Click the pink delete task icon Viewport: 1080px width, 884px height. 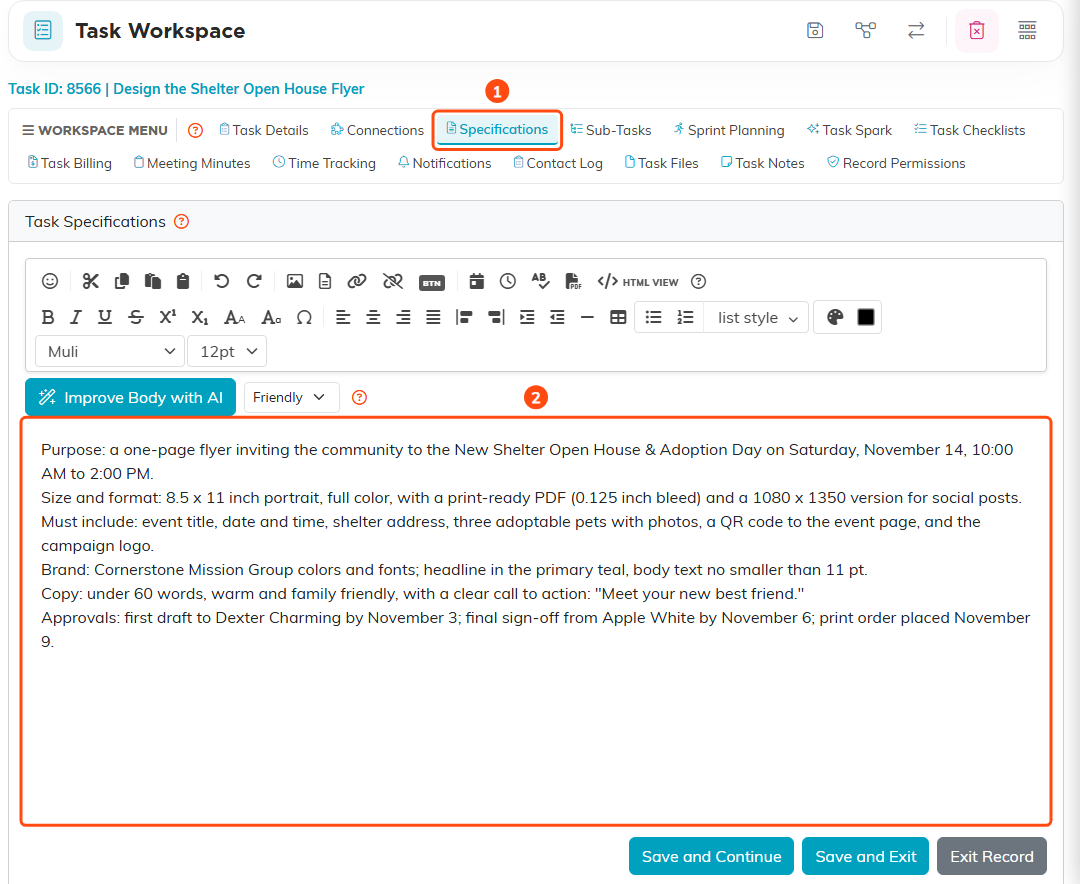(x=976, y=30)
